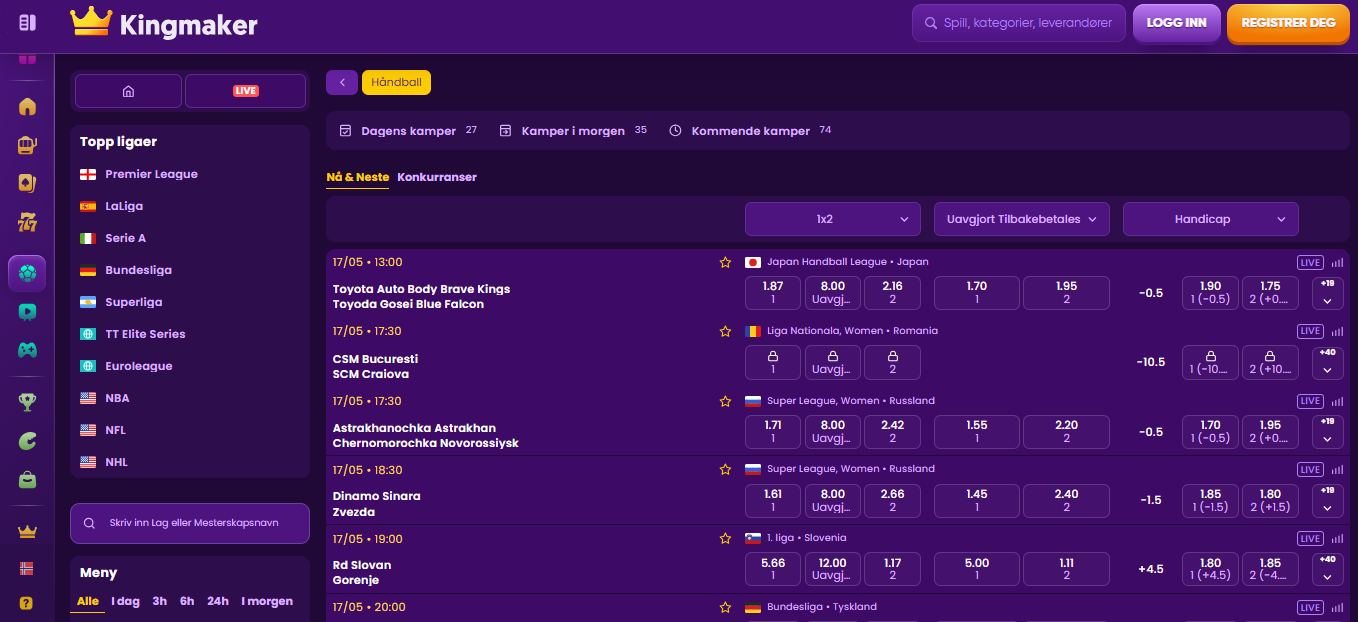Select the I dag time filter
Screen dimensions: 1358x622
tap(125, 601)
